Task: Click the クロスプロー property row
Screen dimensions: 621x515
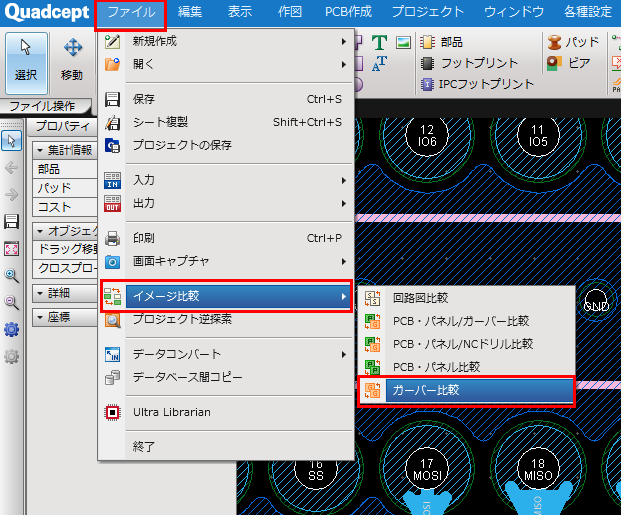Action: click(65, 268)
